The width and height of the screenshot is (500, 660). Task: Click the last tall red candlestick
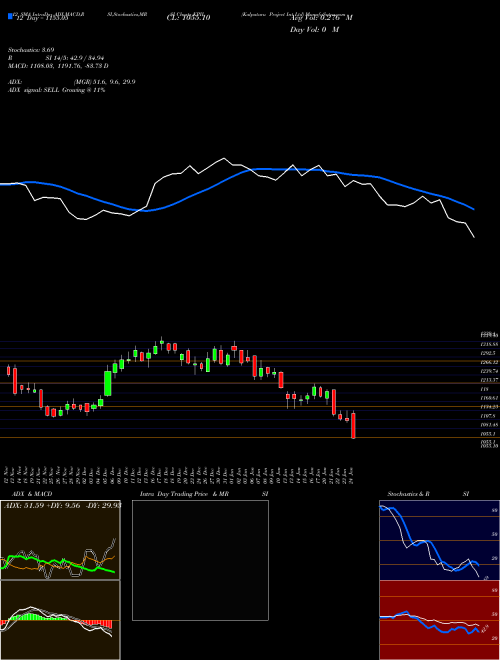(354, 426)
